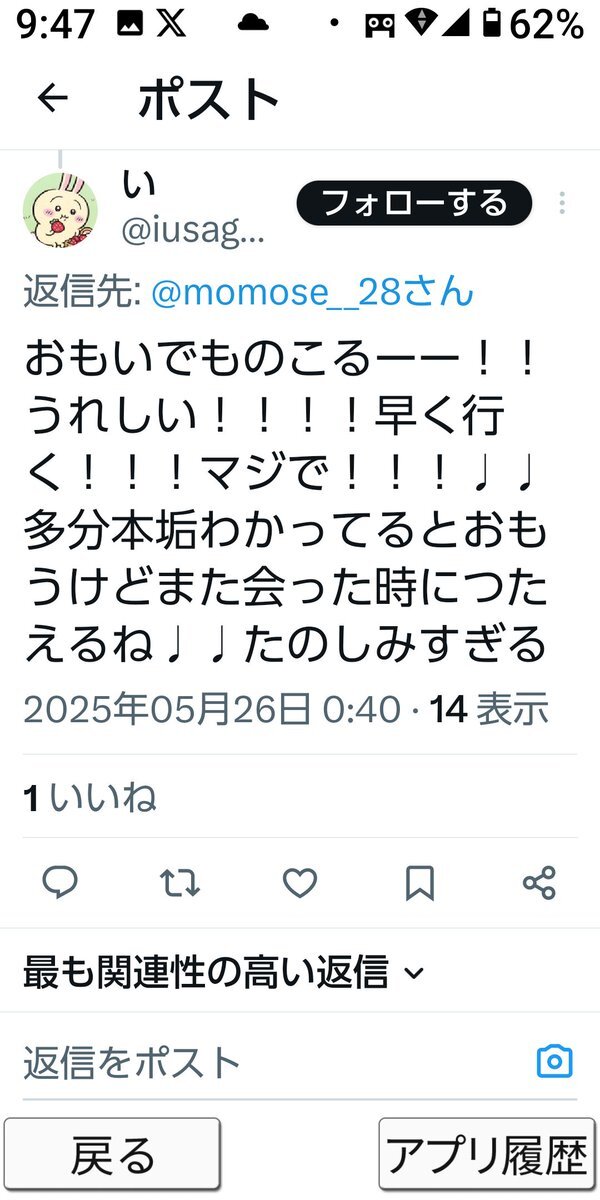Expand 最も関連性の高い返信 sorting dropdown
The width and height of the screenshot is (600, 1200).
(x=224, y=971)
